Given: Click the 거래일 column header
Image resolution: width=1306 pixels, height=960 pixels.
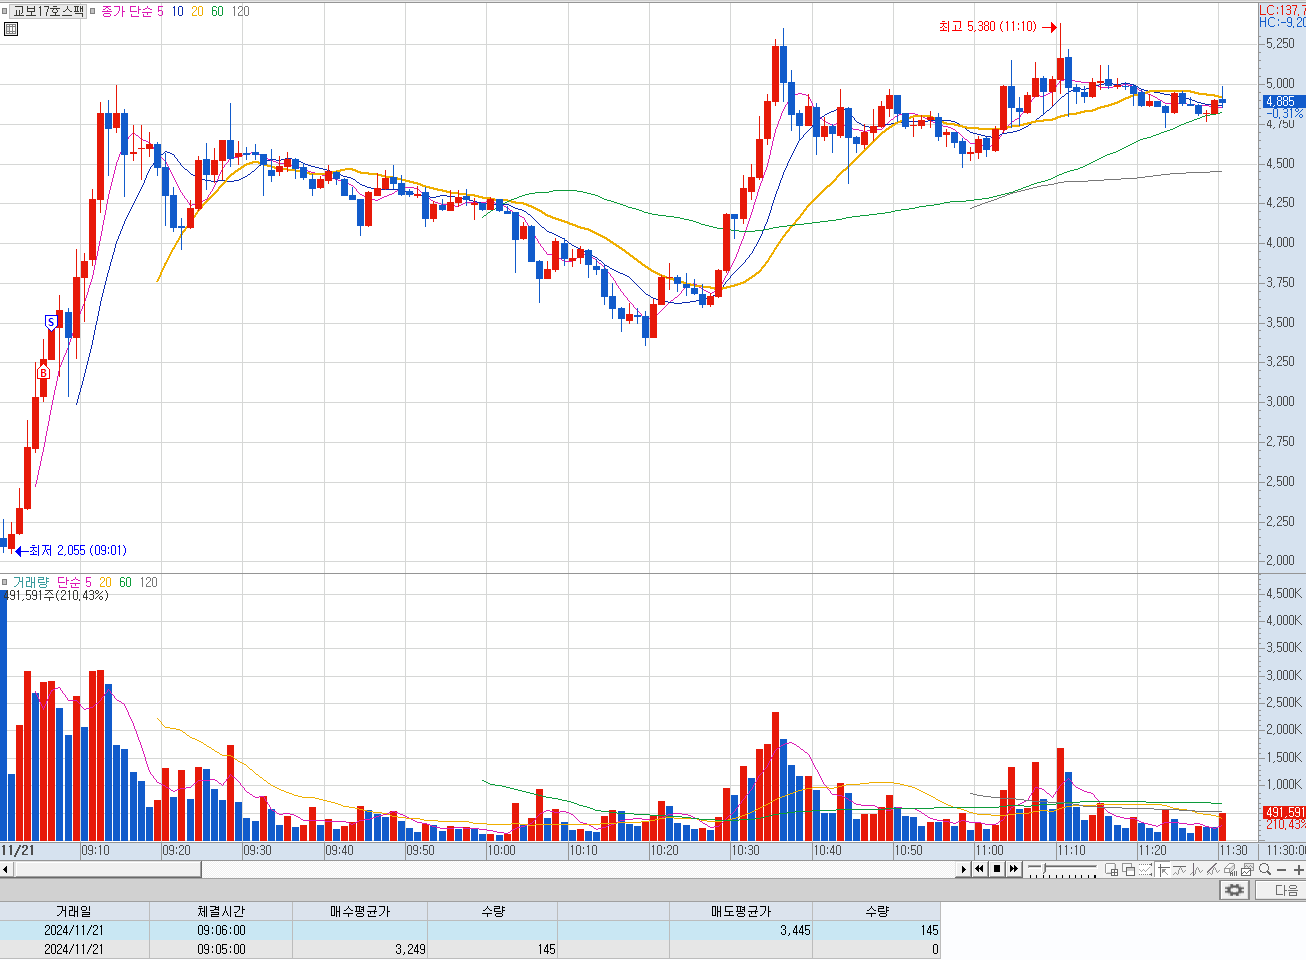Looking at the screenshot, I should pos(74,911).
